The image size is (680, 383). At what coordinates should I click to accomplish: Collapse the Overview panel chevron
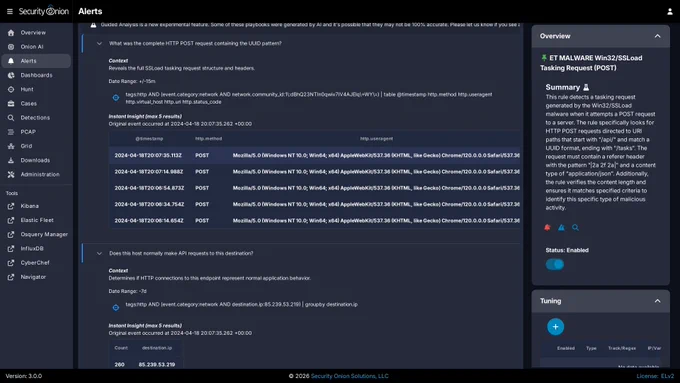pos(657,36)
